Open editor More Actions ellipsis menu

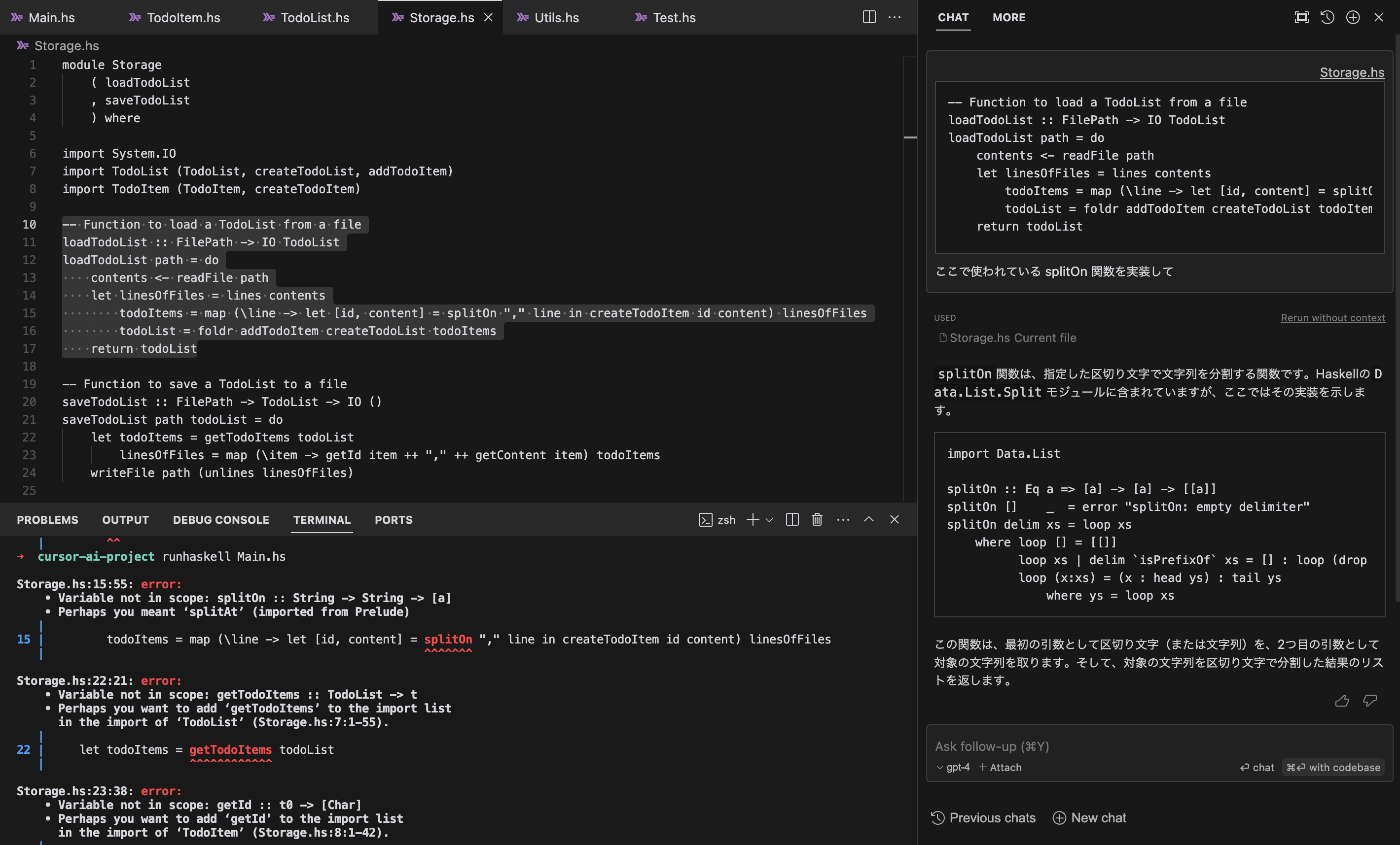(894, 17)
